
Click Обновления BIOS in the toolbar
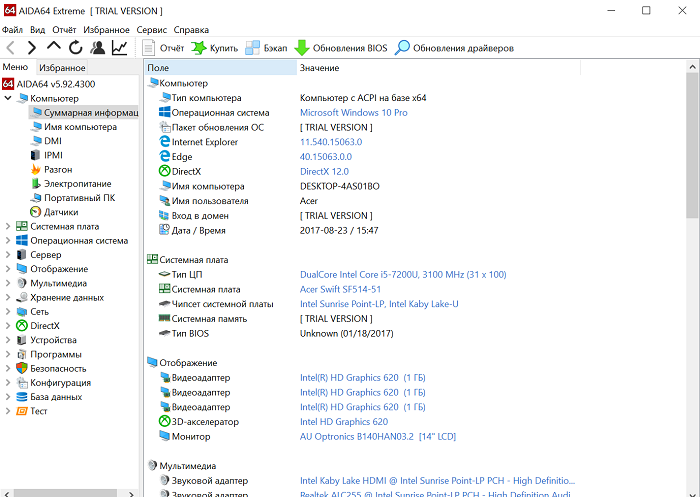[341, 48]
